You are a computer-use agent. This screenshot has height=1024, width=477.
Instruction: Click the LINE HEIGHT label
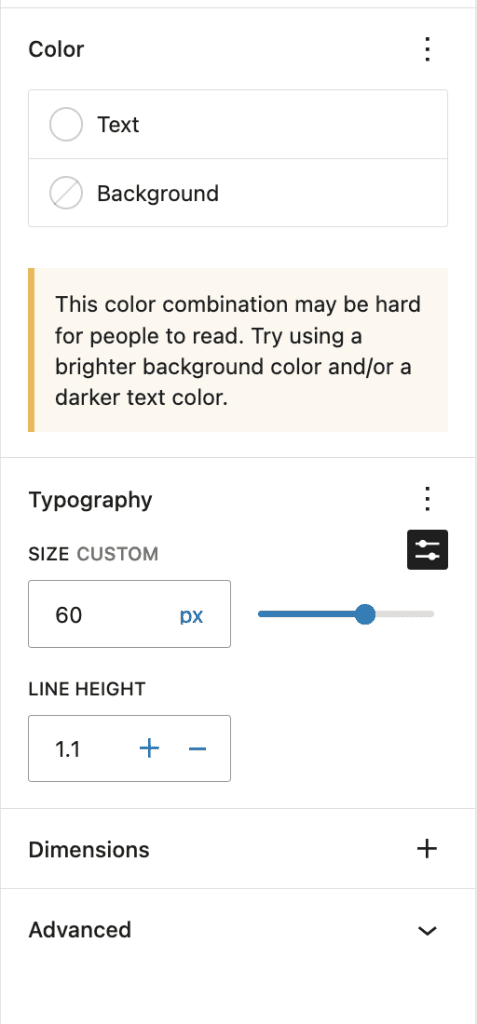87,688
